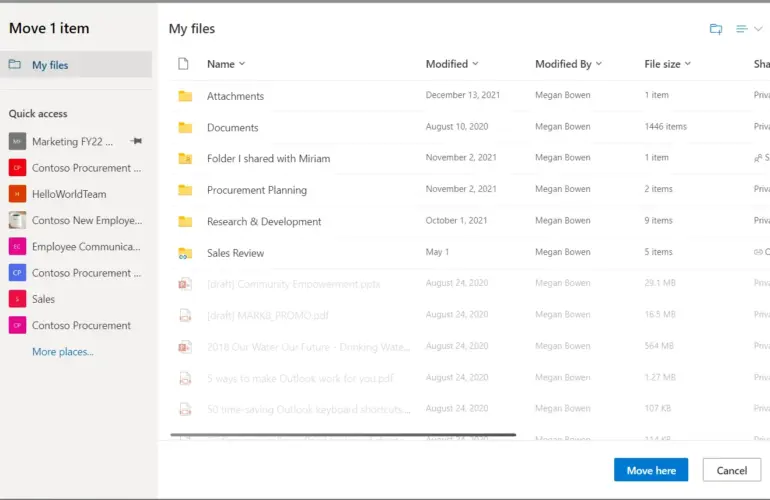The height and width of the screenshot is (500, 770).
Task: Click the Procurement Planning folder icon
Action: click(x=185, y=190)
